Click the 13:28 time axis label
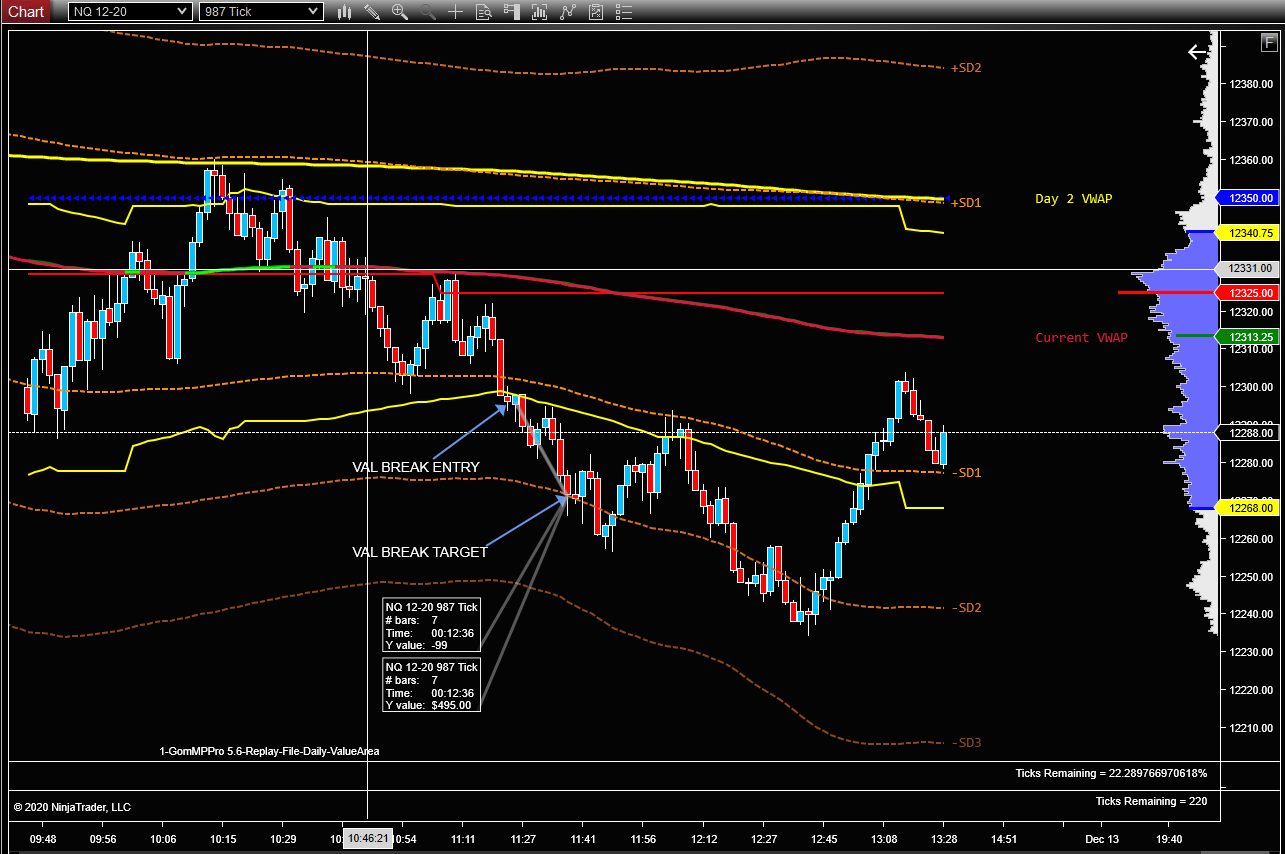The image size is (1285, 854). click(x=943, y=839)
